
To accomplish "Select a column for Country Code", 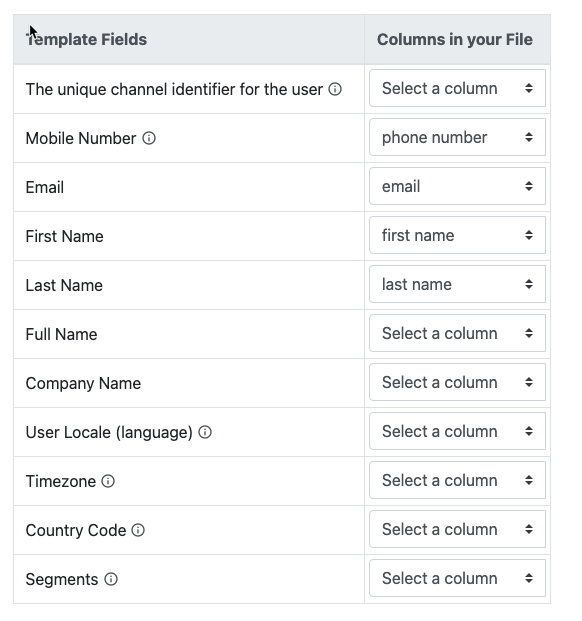I will pyautogui.click(x=457, y=529).
